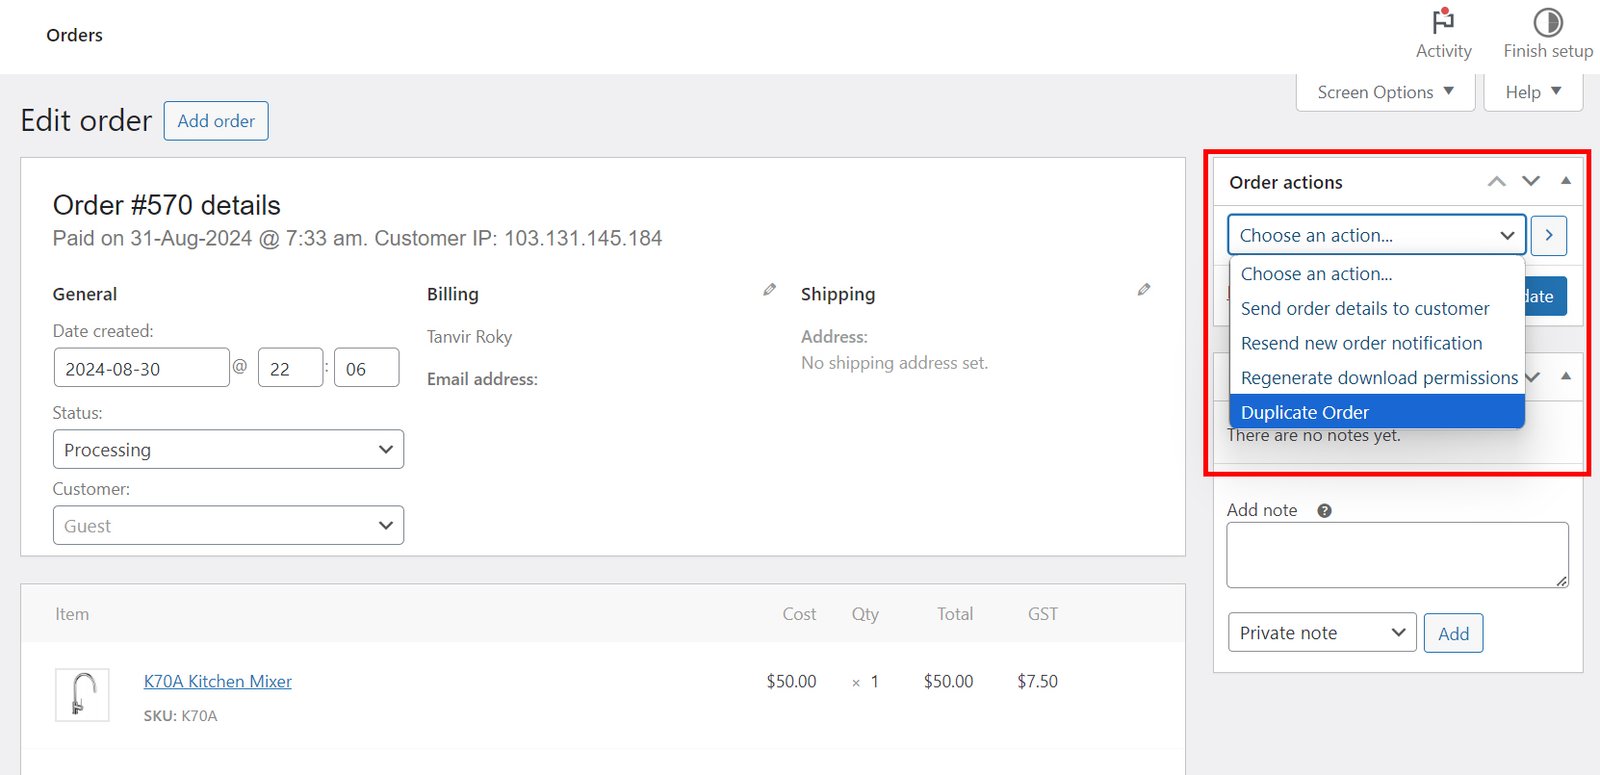Open the Finish setup half-circle icon
This screenshot has height=775, width=1600.
1548,22
